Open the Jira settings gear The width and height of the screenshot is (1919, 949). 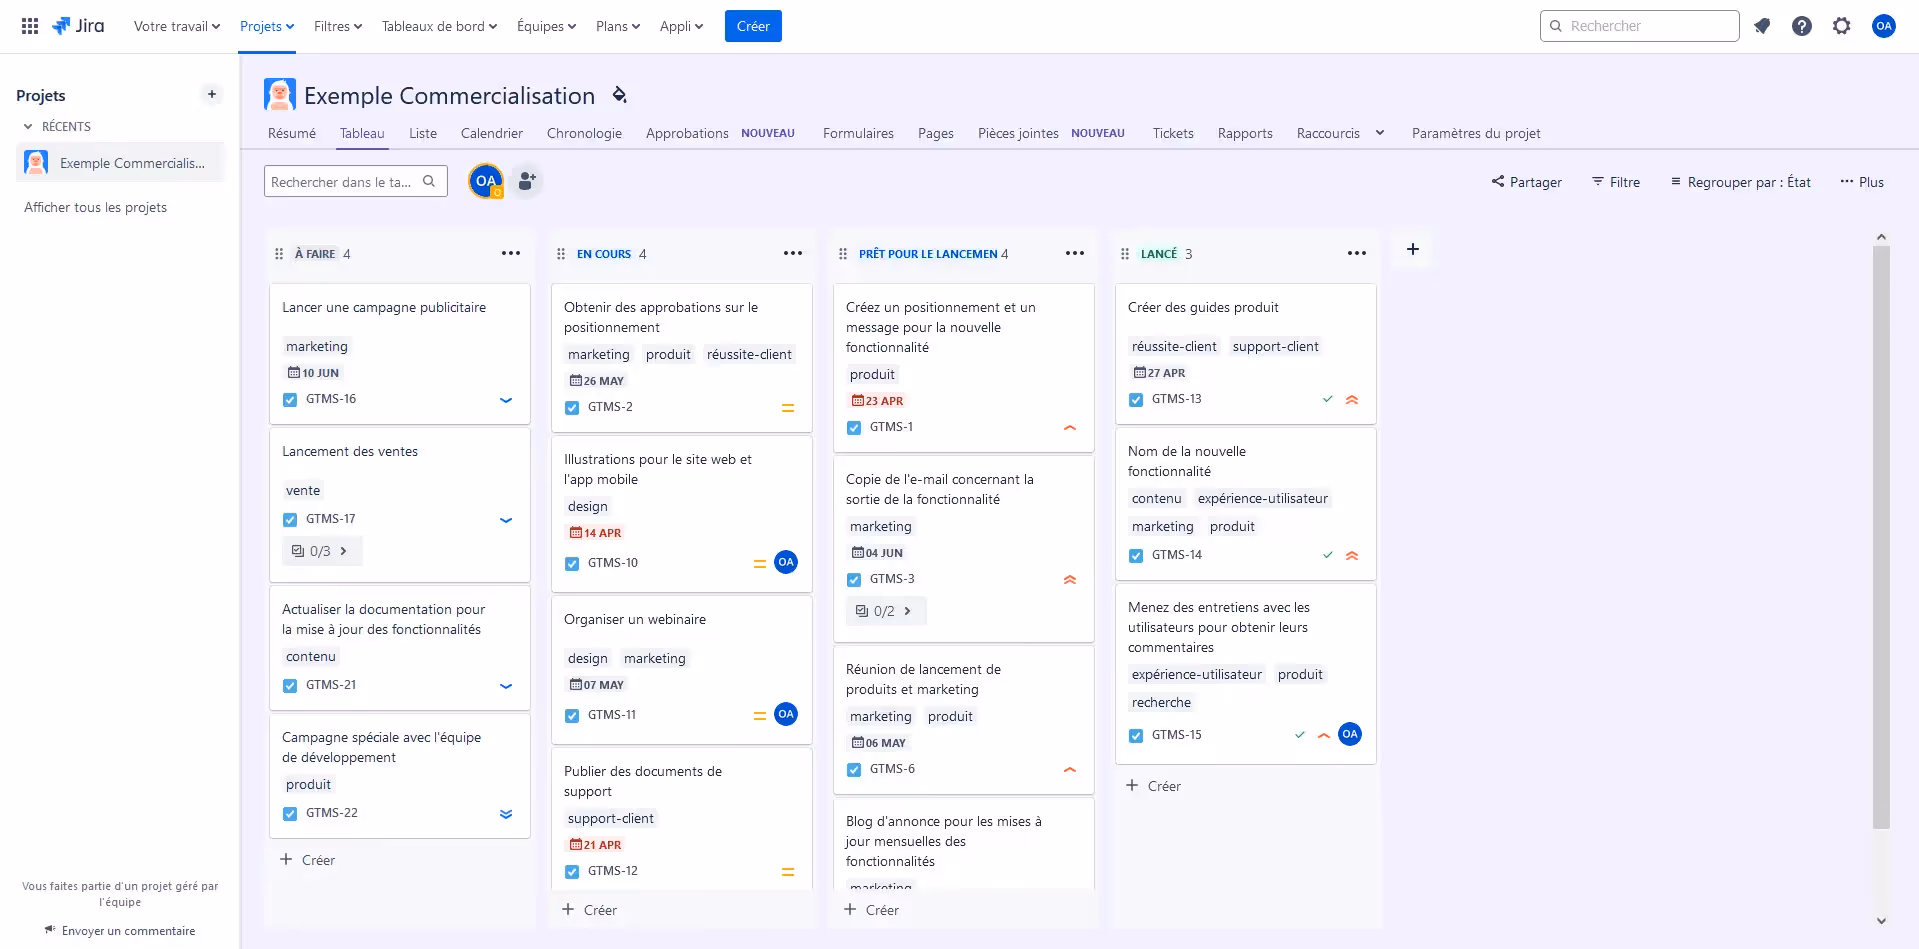point(1840,25)
